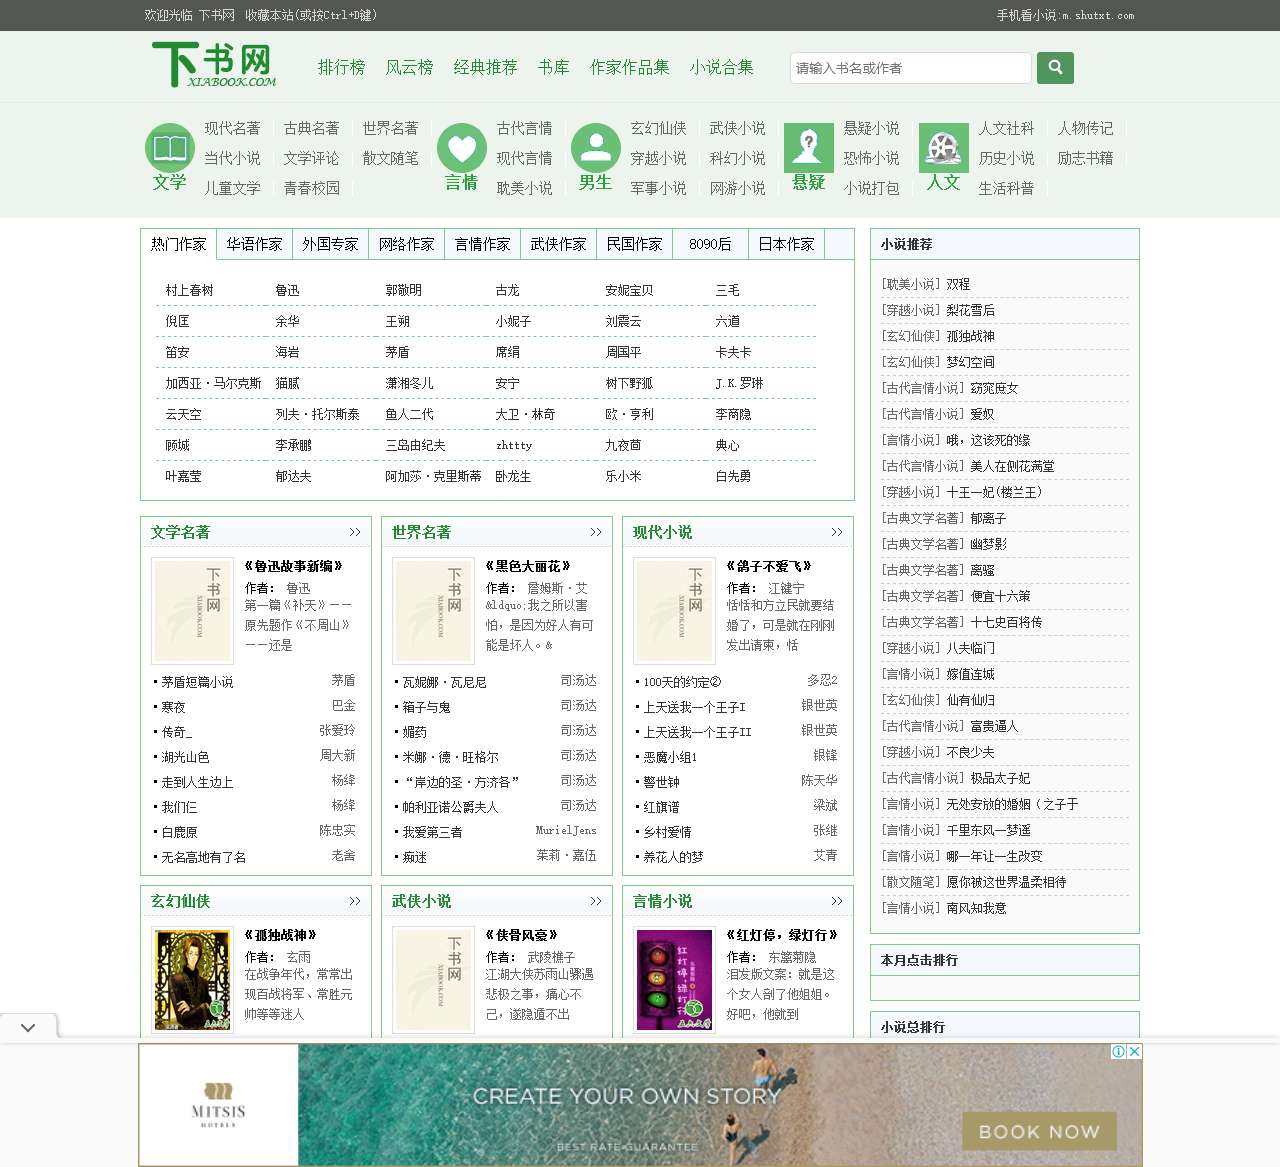Click the 悬疑 question-mark icon
This screenshot has width=1280, height=1167.
point(808,146)
